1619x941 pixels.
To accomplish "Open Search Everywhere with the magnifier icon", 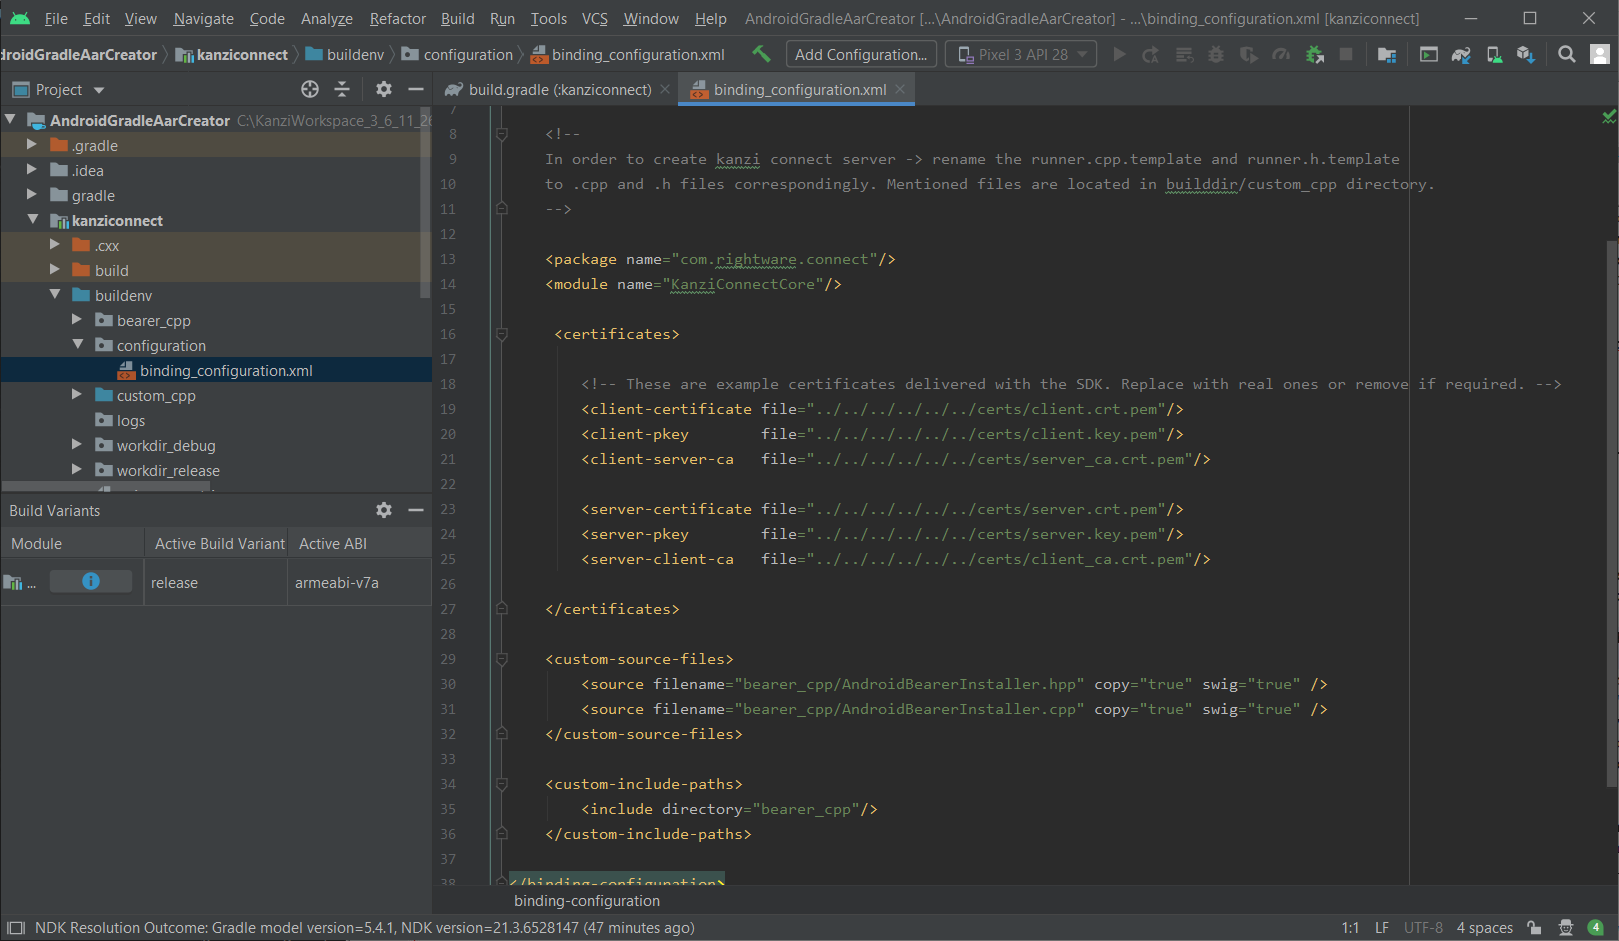I will tap(1566, 54).
